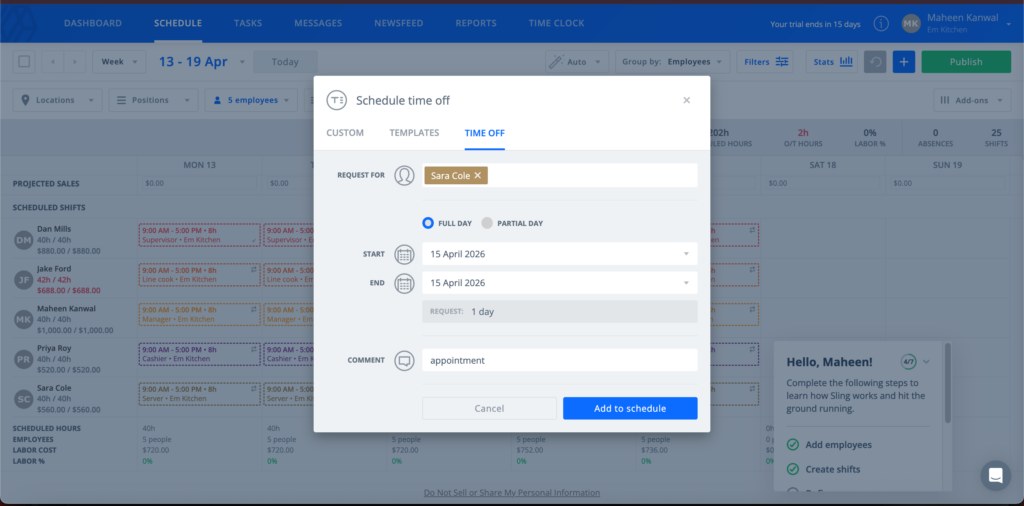Screen dimensions: 1024x506
Task: Open the Positions filter dropdown
Action: (x=153, y=100)
